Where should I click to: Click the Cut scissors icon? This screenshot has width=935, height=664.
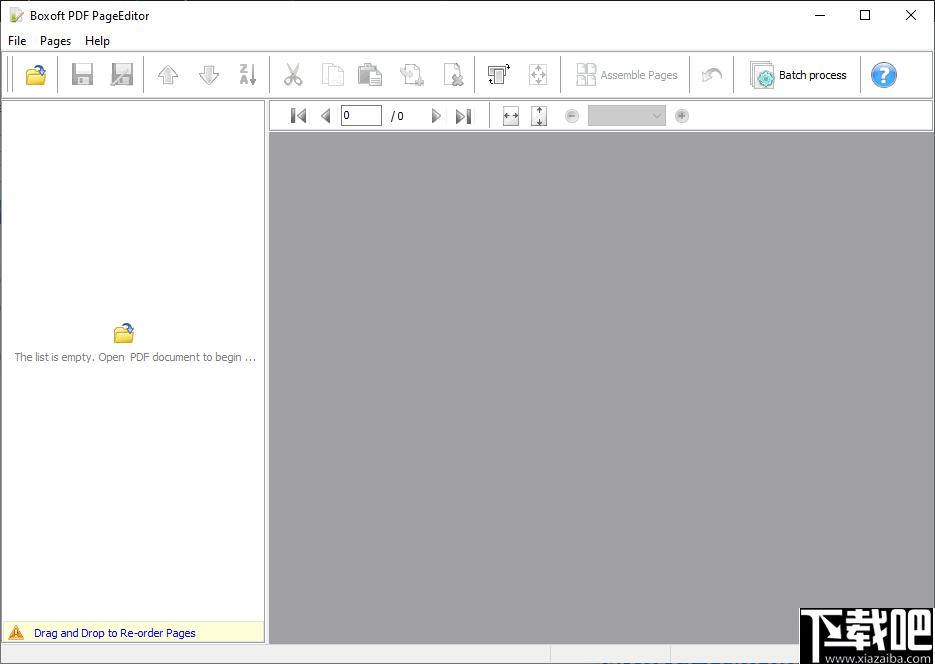pyautogui.click(x=293, y=75)
